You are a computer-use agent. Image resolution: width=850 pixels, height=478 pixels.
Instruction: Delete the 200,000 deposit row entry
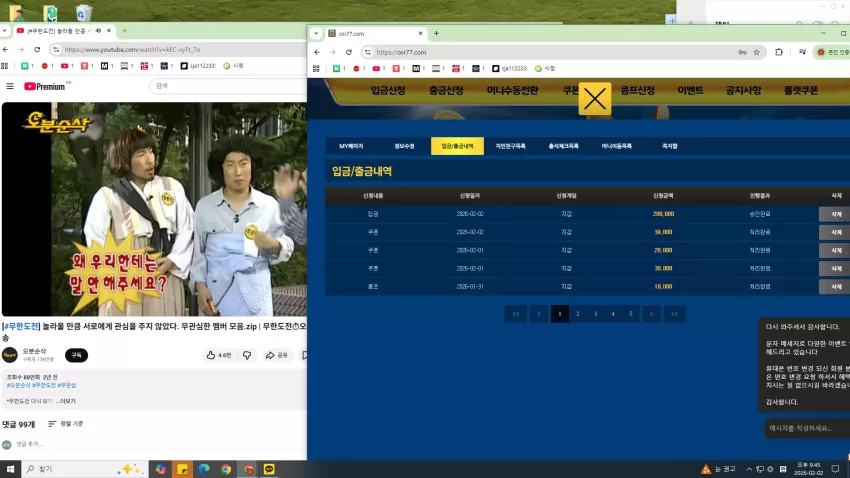click(835, 214)
